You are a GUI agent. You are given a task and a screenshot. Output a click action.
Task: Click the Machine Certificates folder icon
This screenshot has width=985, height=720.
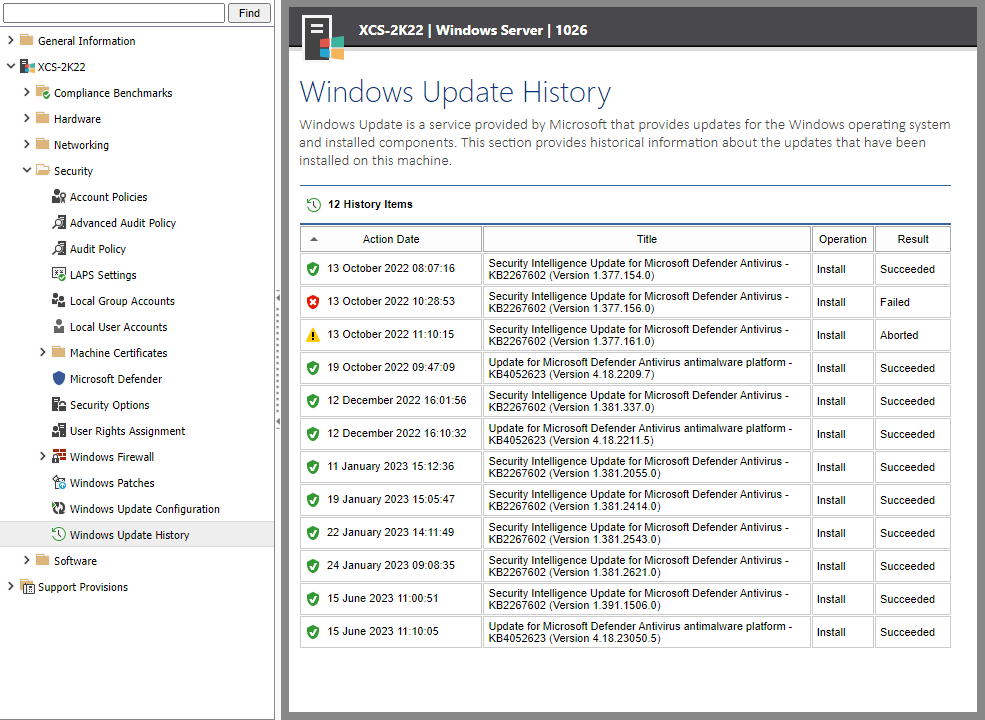[58, 352]
